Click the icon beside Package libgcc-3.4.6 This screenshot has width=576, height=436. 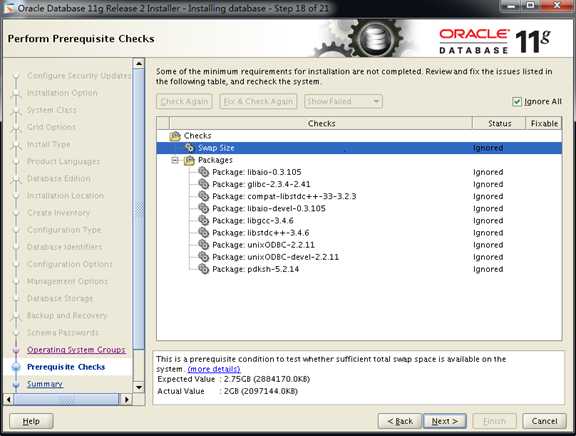coord(204,220)
